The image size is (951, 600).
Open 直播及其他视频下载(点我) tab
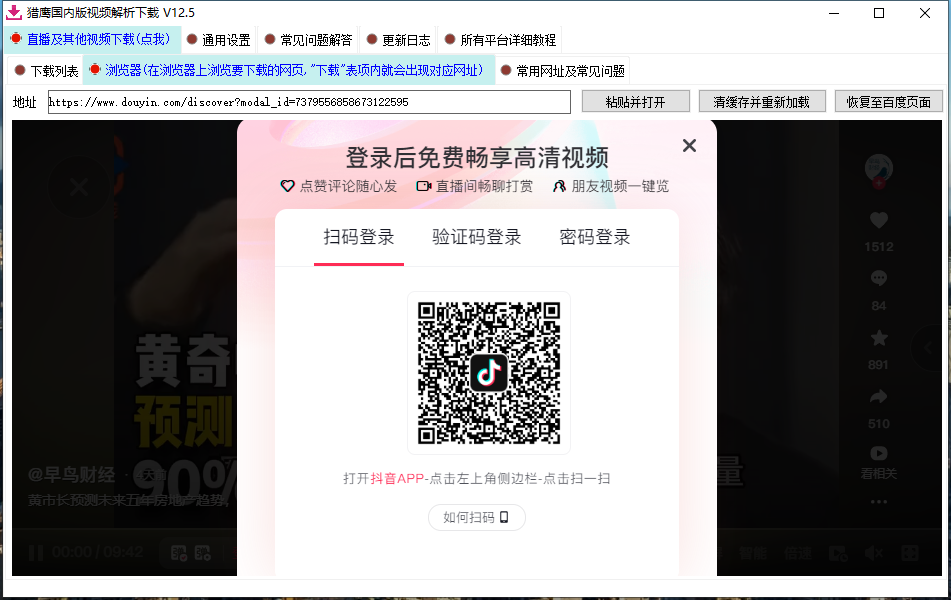click(x=93, y=39)
